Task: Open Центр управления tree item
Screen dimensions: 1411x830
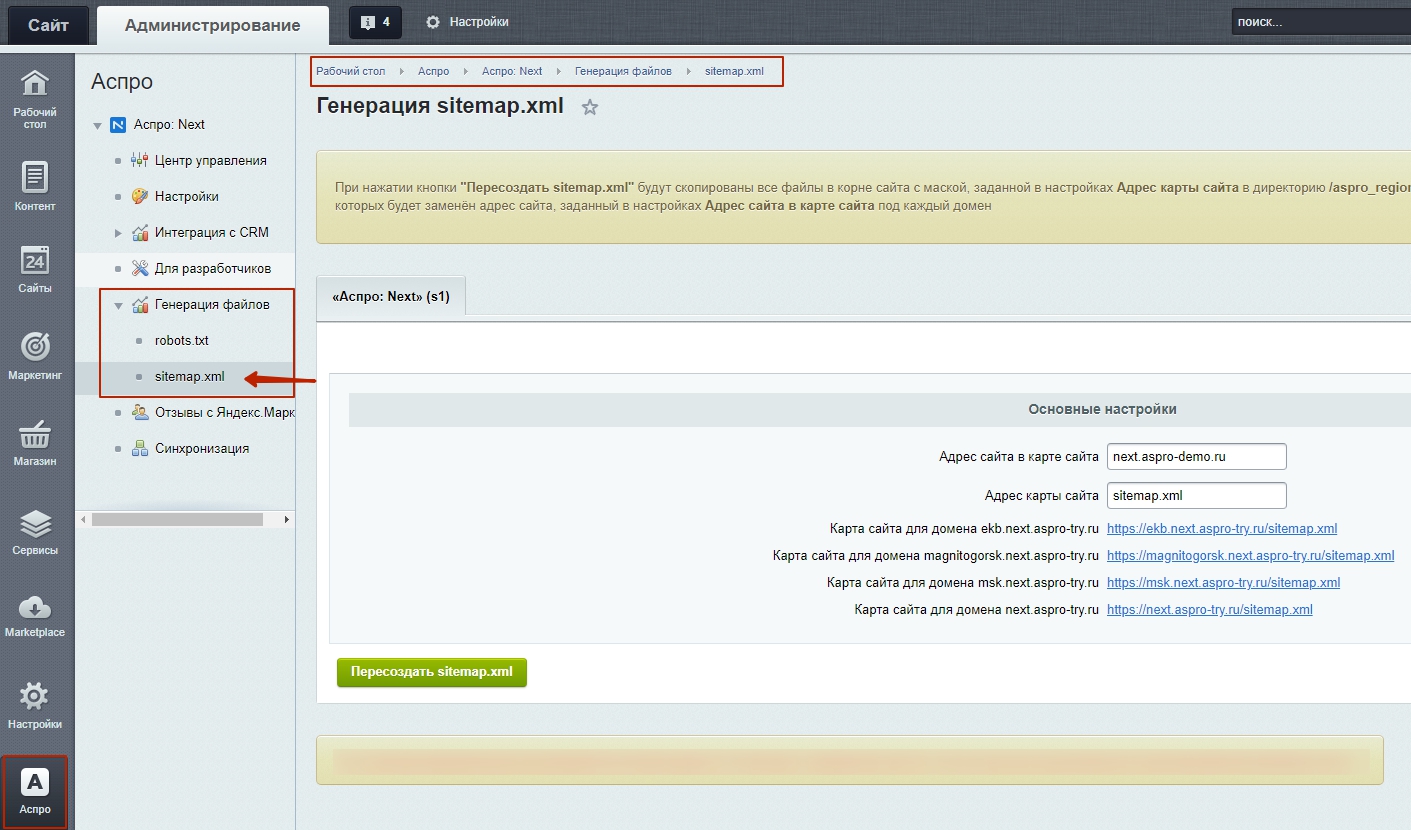Action: (x=210, y=161)
